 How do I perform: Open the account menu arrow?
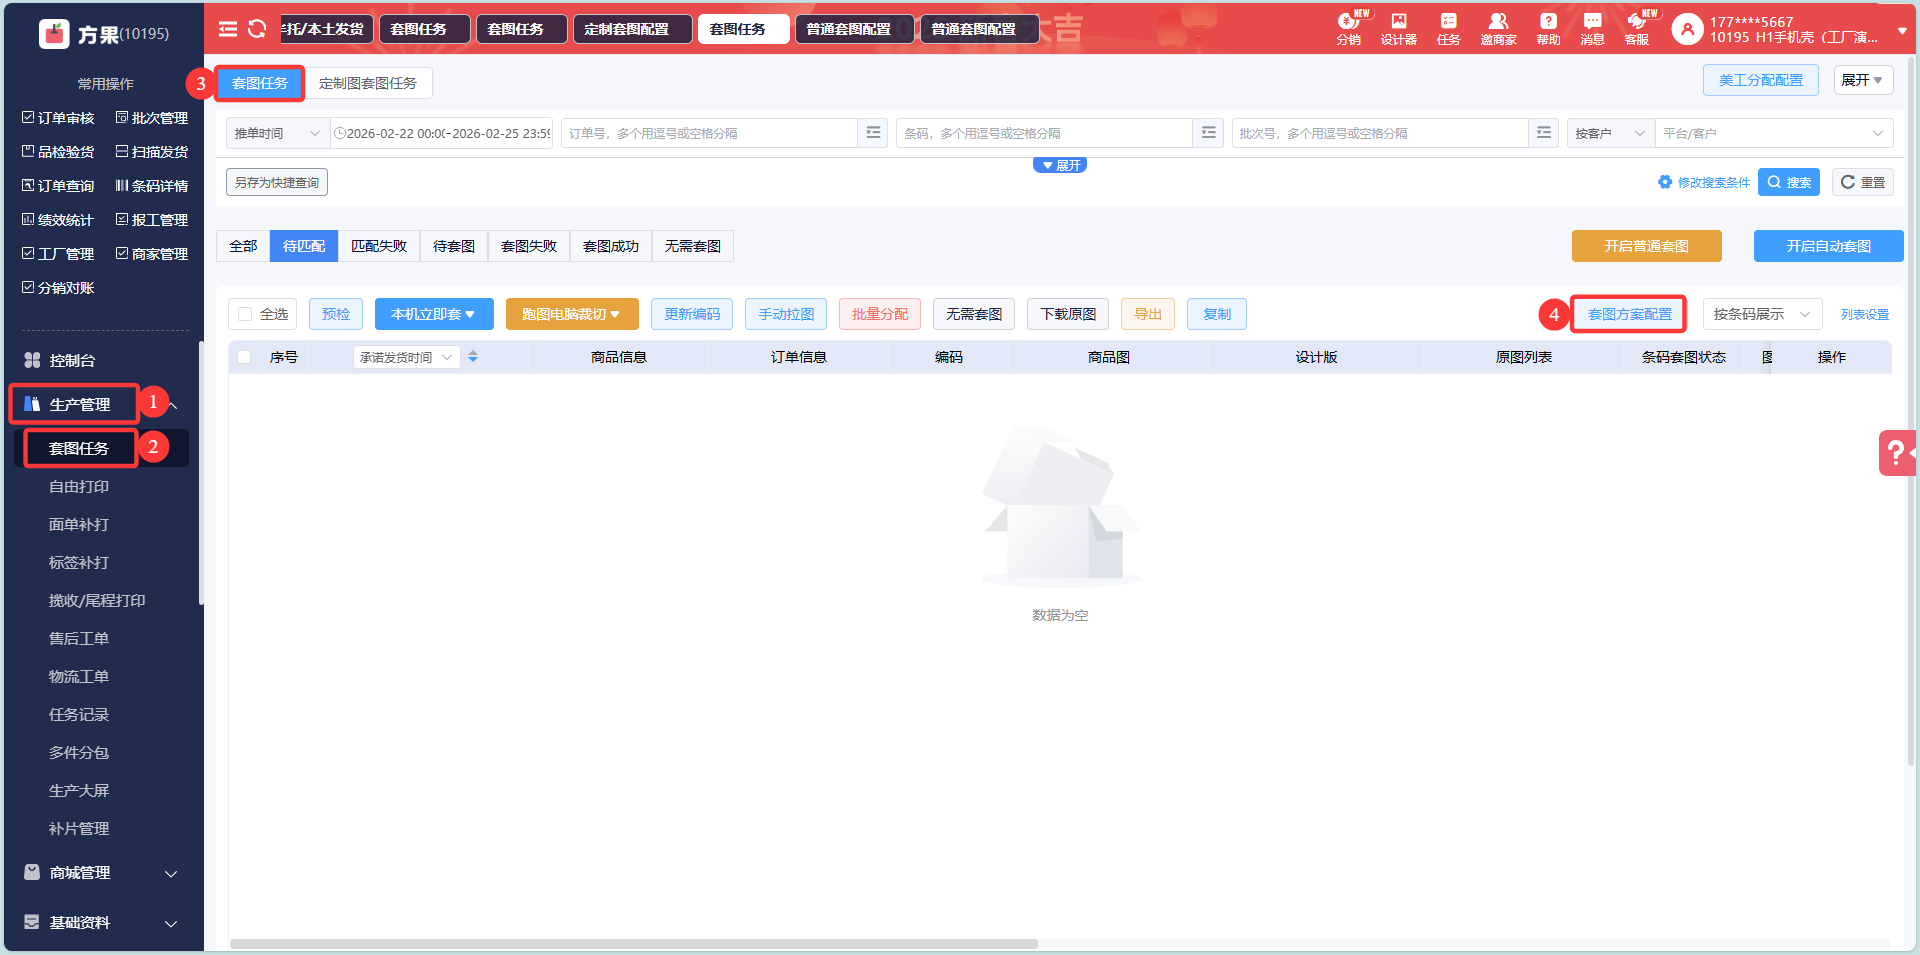(x=1902, y=30)
